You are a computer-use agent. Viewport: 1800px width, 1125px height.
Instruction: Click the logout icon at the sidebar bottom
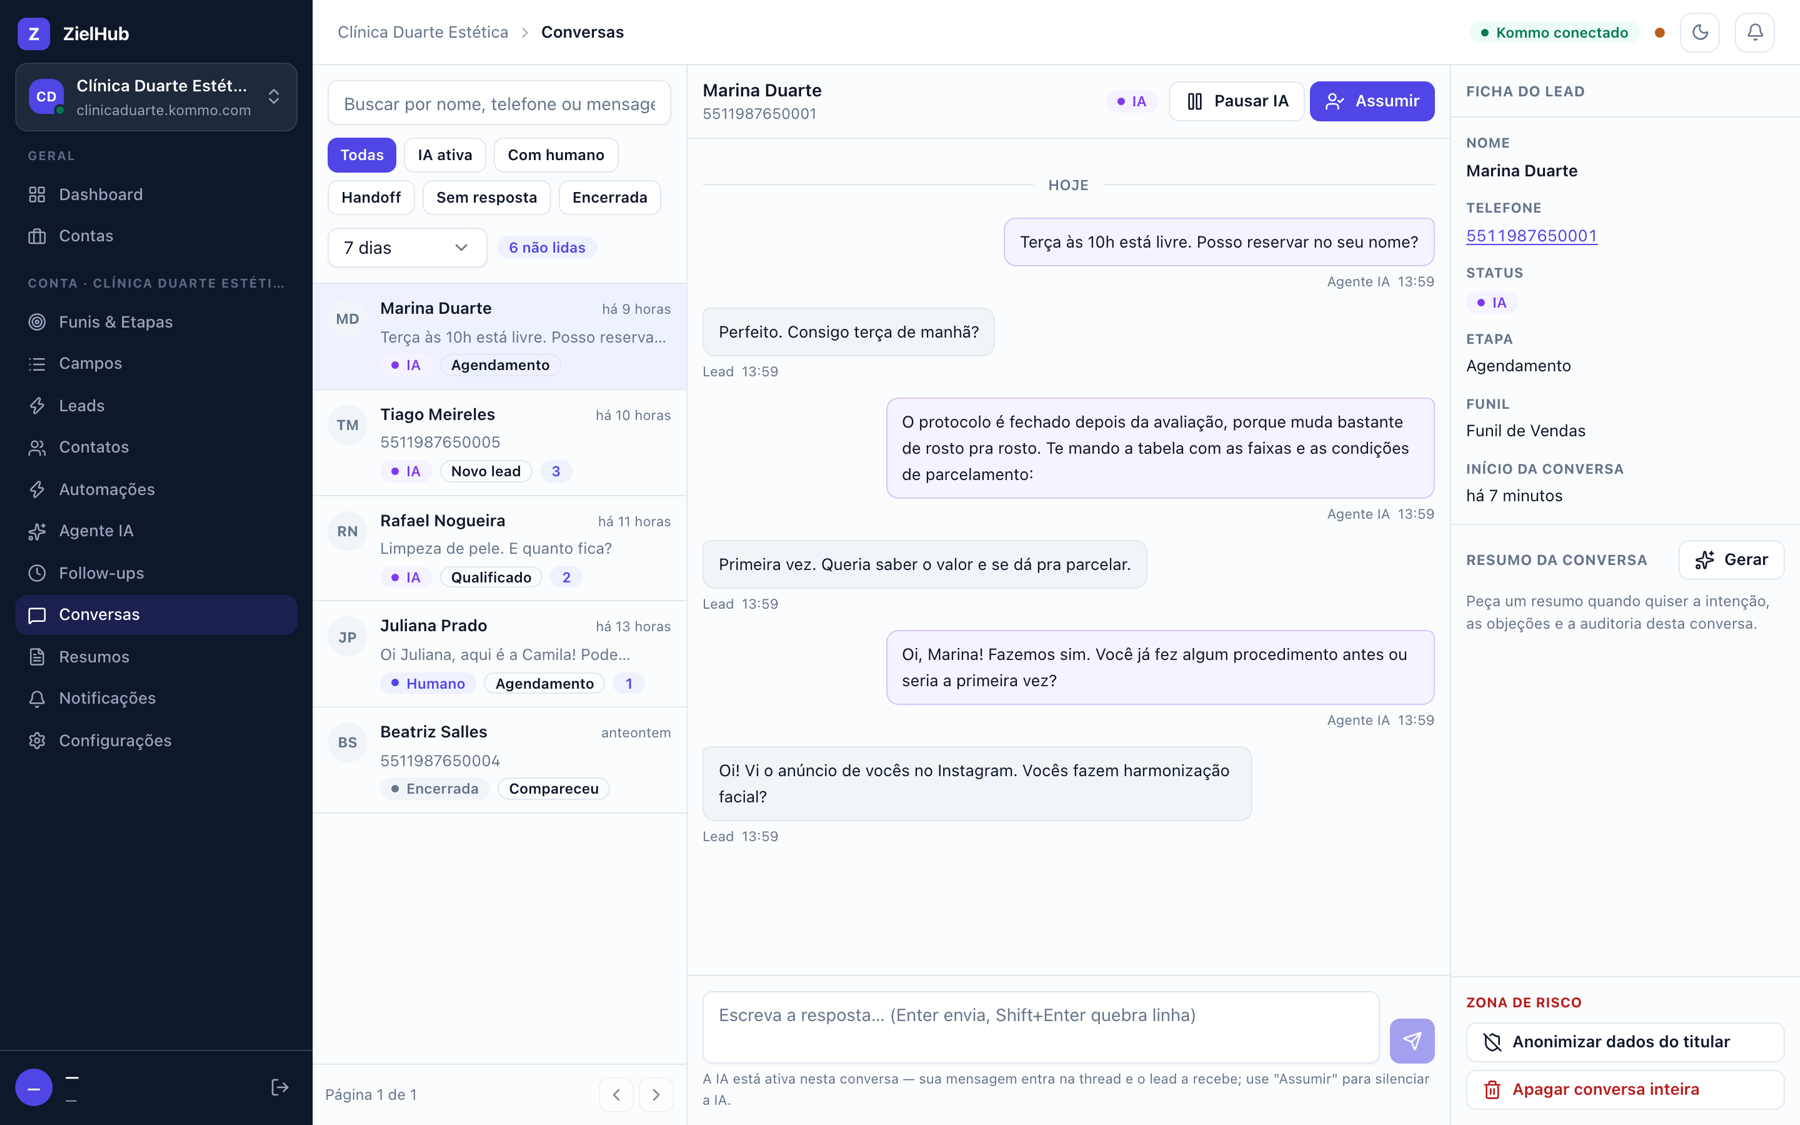coord(280,1087)
